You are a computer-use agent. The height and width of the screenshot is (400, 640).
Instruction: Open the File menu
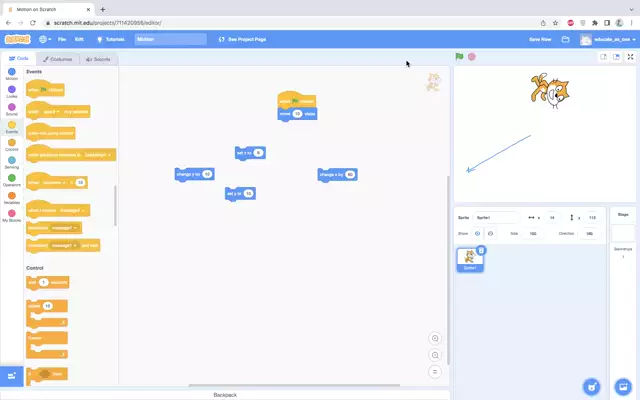pyautogui.click(x=62, y=39)
